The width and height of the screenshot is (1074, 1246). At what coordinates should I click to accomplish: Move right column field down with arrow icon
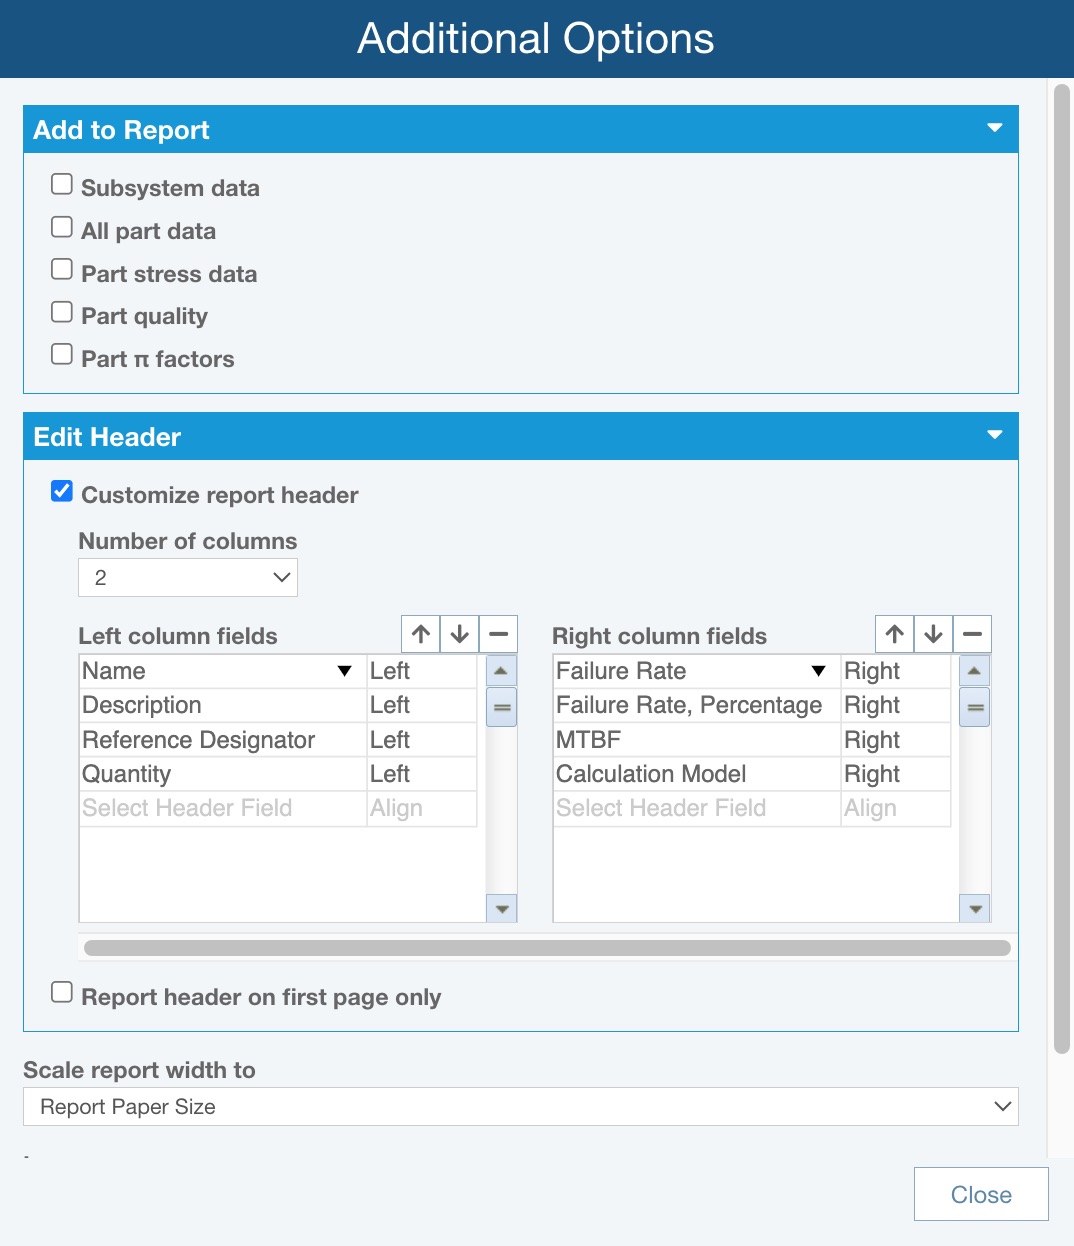[x=933, y=634]
